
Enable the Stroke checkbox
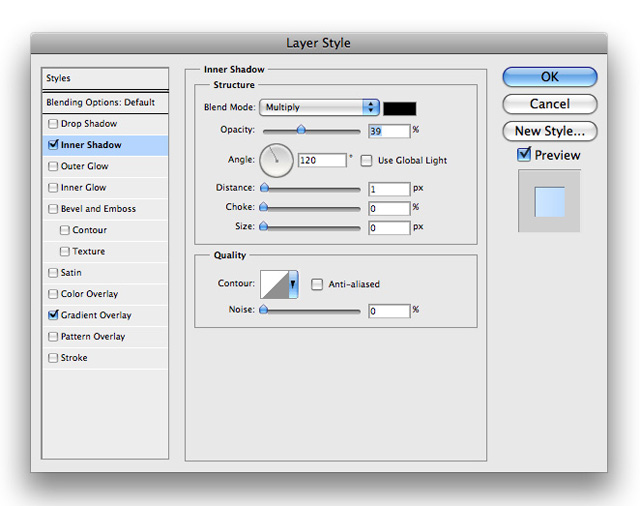[x=53, y=358]
